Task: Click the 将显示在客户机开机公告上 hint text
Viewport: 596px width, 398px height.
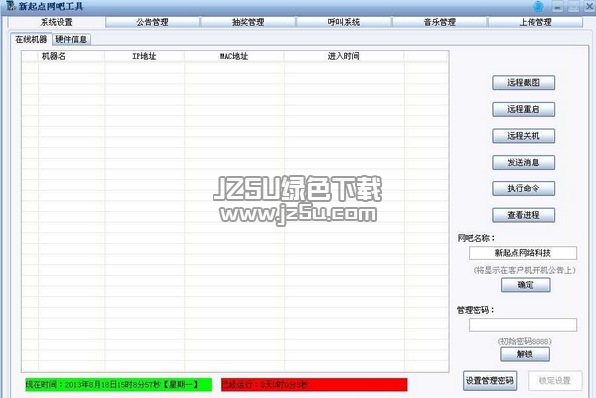Action: [x=525, y=270]
